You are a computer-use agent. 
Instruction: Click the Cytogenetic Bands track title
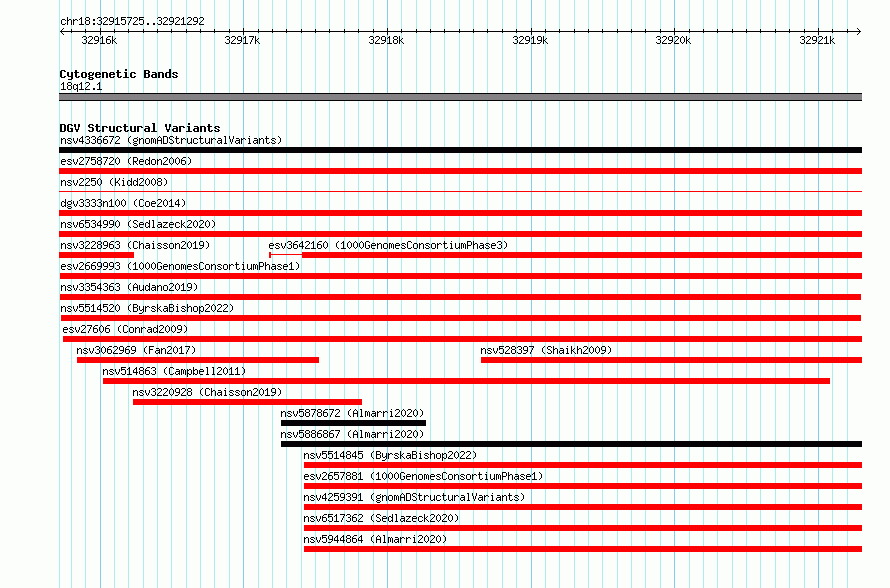tap(119, 74)
